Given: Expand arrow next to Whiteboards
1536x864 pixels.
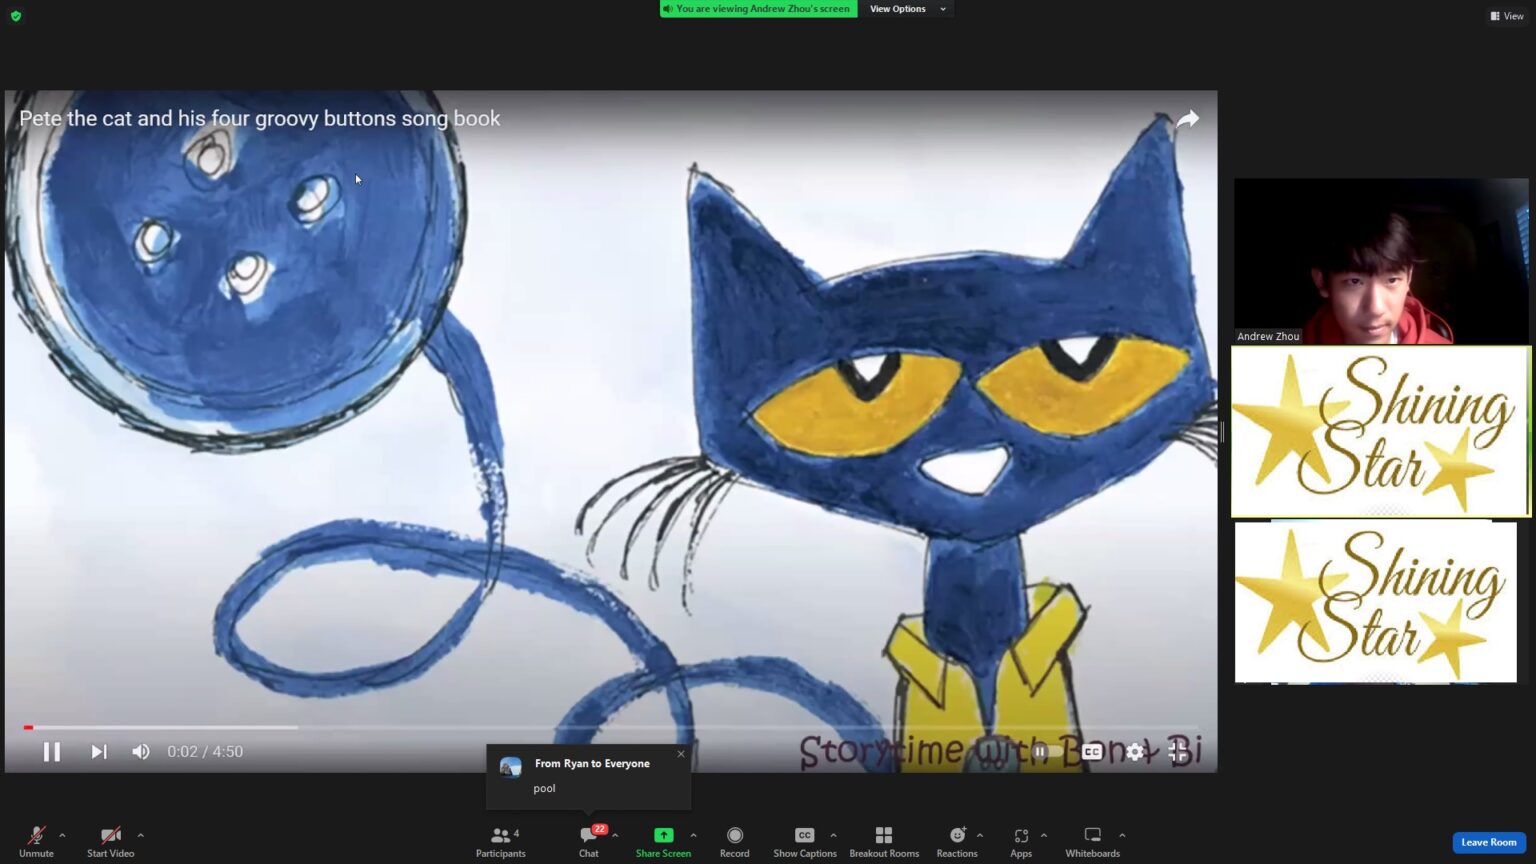Looking at the screenshot, I should click(x=1122, y=835).
